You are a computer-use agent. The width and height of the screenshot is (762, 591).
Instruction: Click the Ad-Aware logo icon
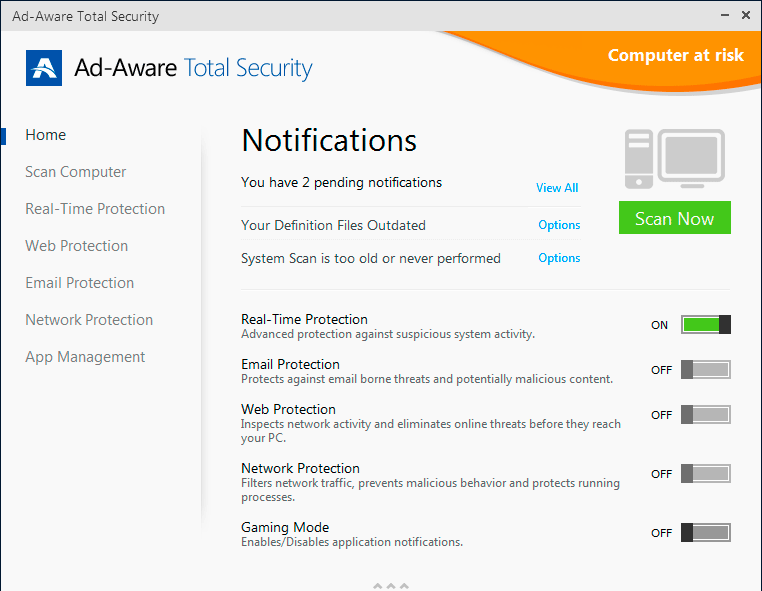click(x=44, y=68)
